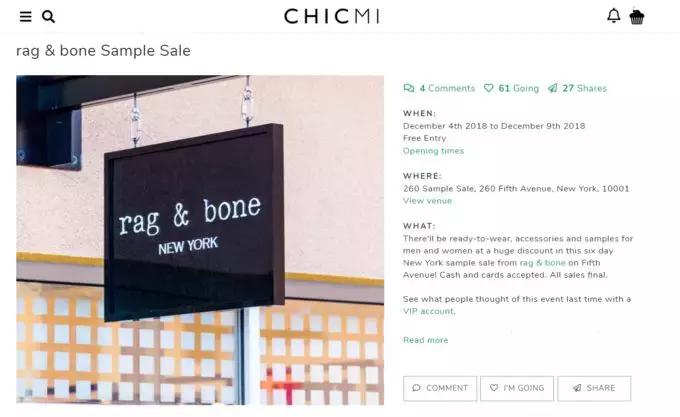Click the SHARE button

tap(594, 388)
